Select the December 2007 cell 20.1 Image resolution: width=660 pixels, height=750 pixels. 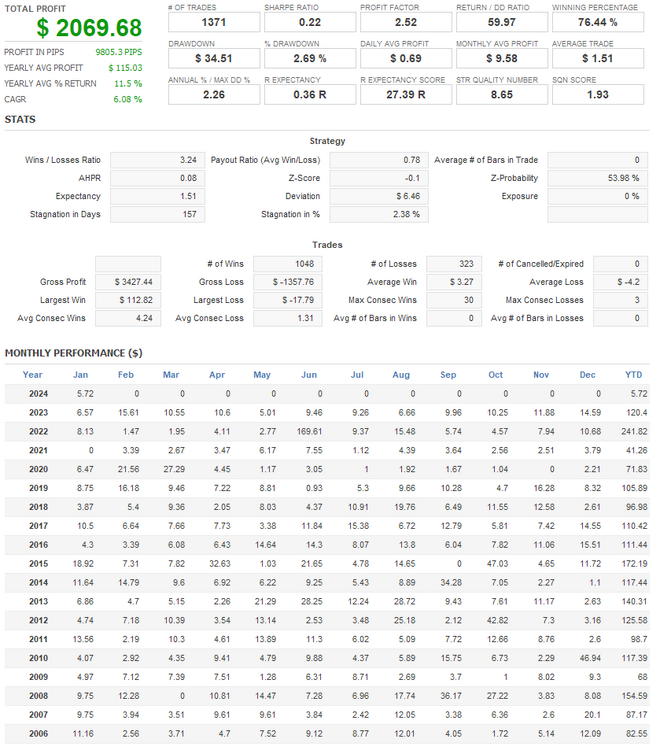tap(592, 715)
